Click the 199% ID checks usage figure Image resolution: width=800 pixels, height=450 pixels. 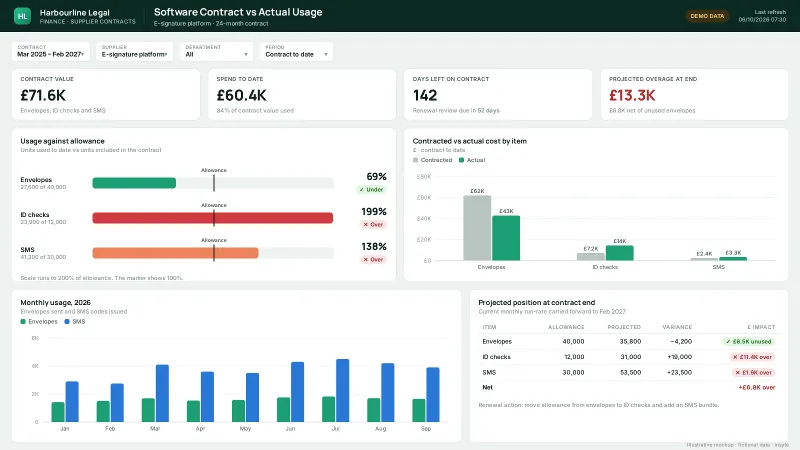(374, 211)
